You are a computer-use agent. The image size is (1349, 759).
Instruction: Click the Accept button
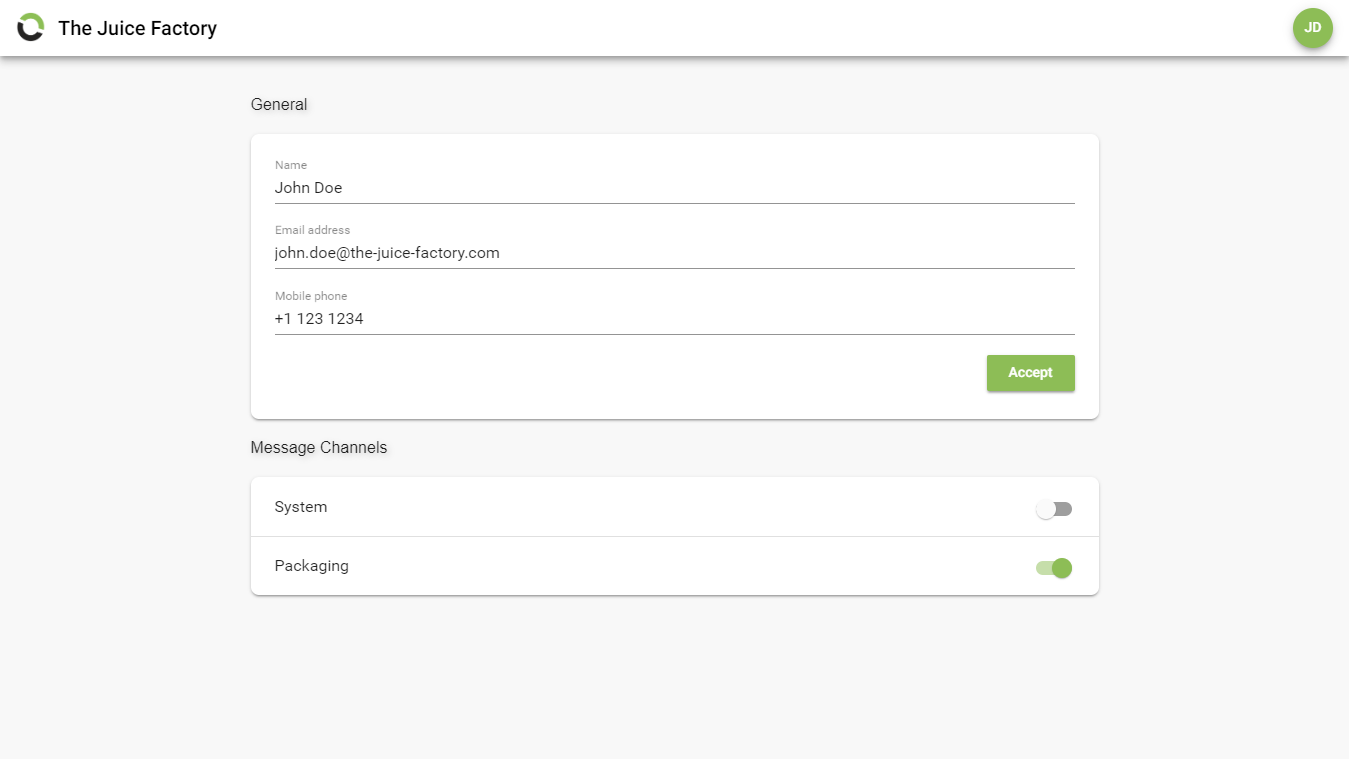pyautogui.click(x=1030, y=373)
